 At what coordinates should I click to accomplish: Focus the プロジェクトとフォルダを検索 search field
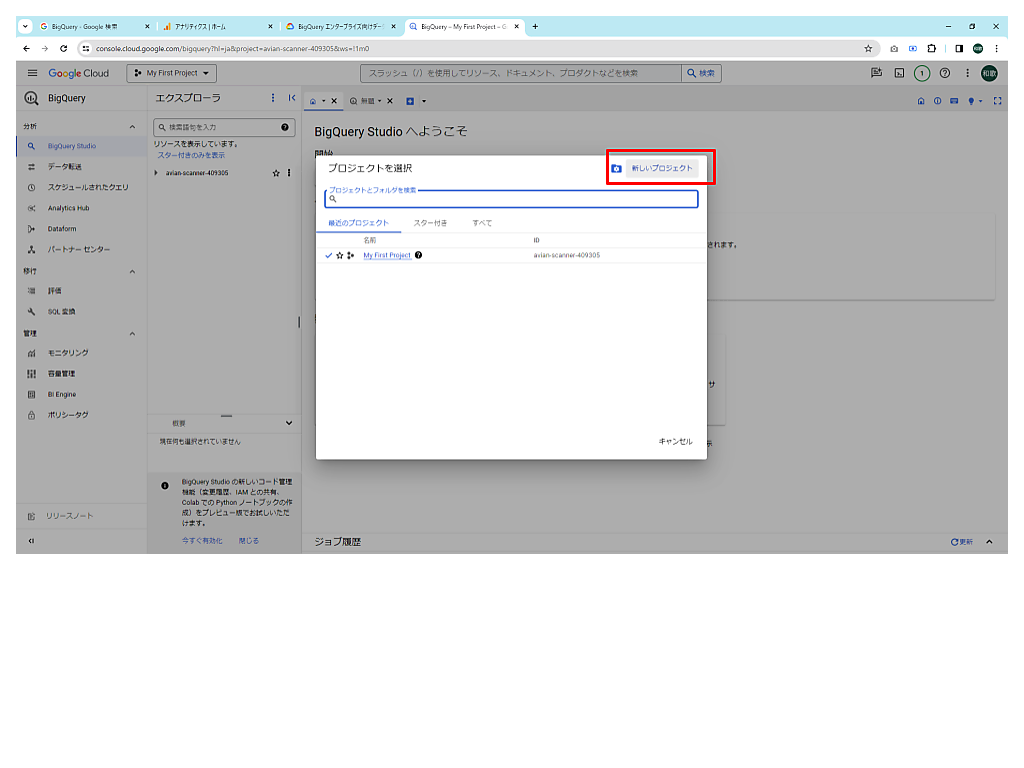(x=512, y=199)
